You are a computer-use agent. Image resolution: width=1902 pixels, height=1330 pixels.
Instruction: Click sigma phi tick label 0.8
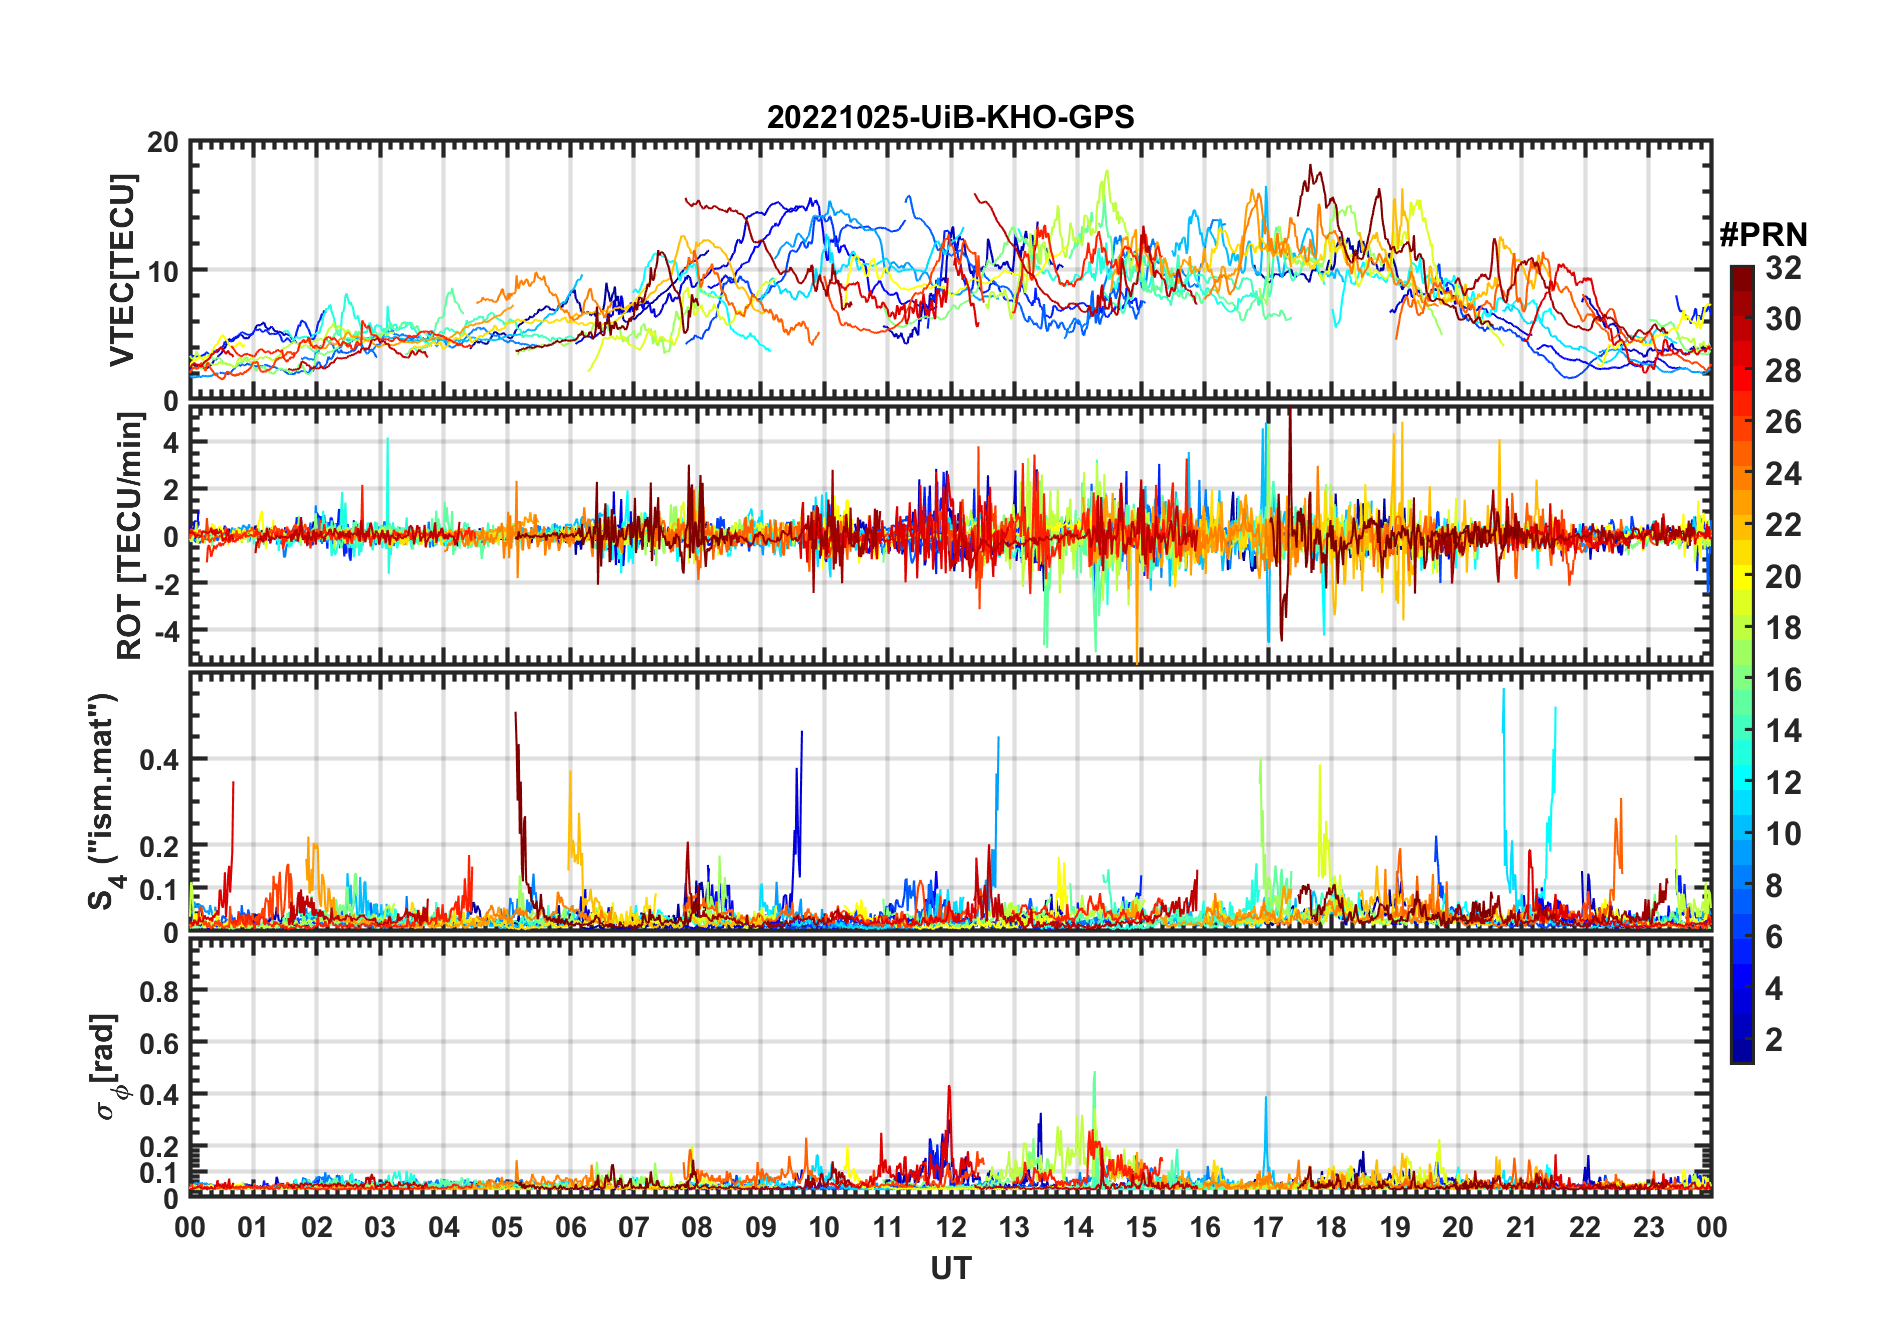[x=159, y=992]
